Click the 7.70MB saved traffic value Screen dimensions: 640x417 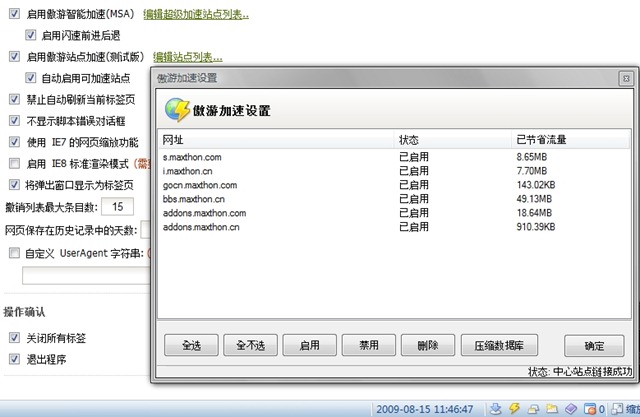[531, 171]
